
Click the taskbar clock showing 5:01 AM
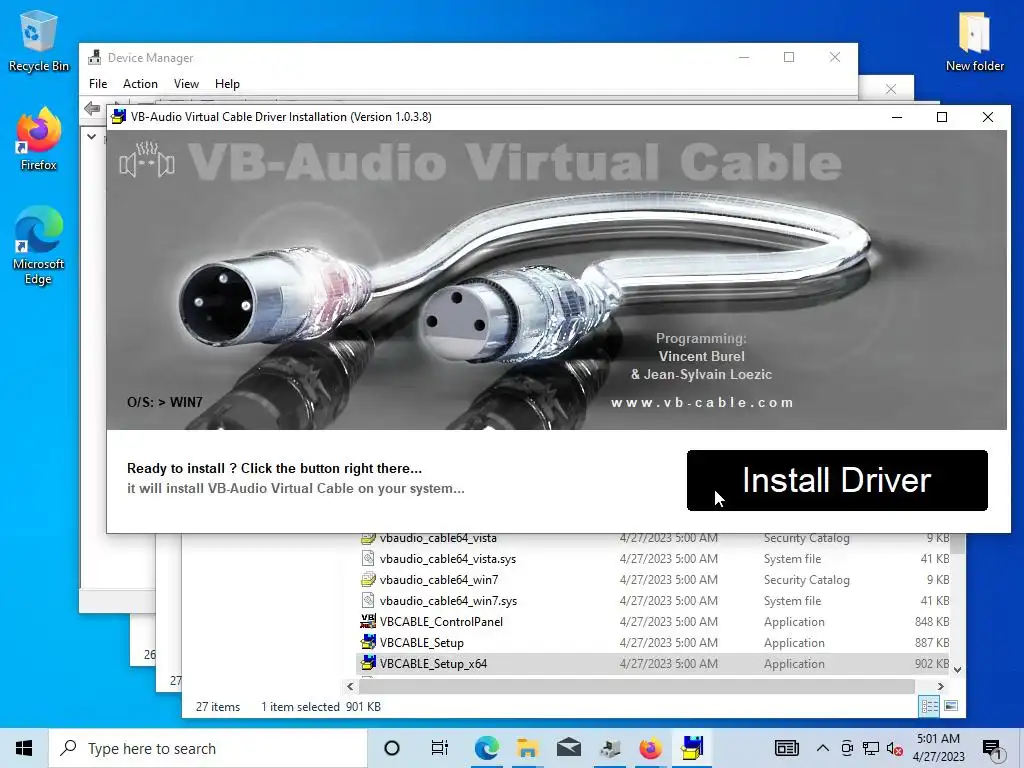pyautogui.click(x=938, y=748)
